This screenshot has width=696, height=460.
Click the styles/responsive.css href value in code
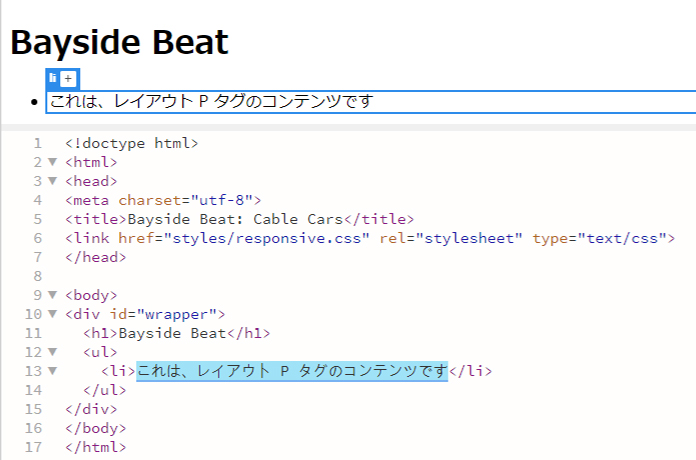click(x=269, y=238)
